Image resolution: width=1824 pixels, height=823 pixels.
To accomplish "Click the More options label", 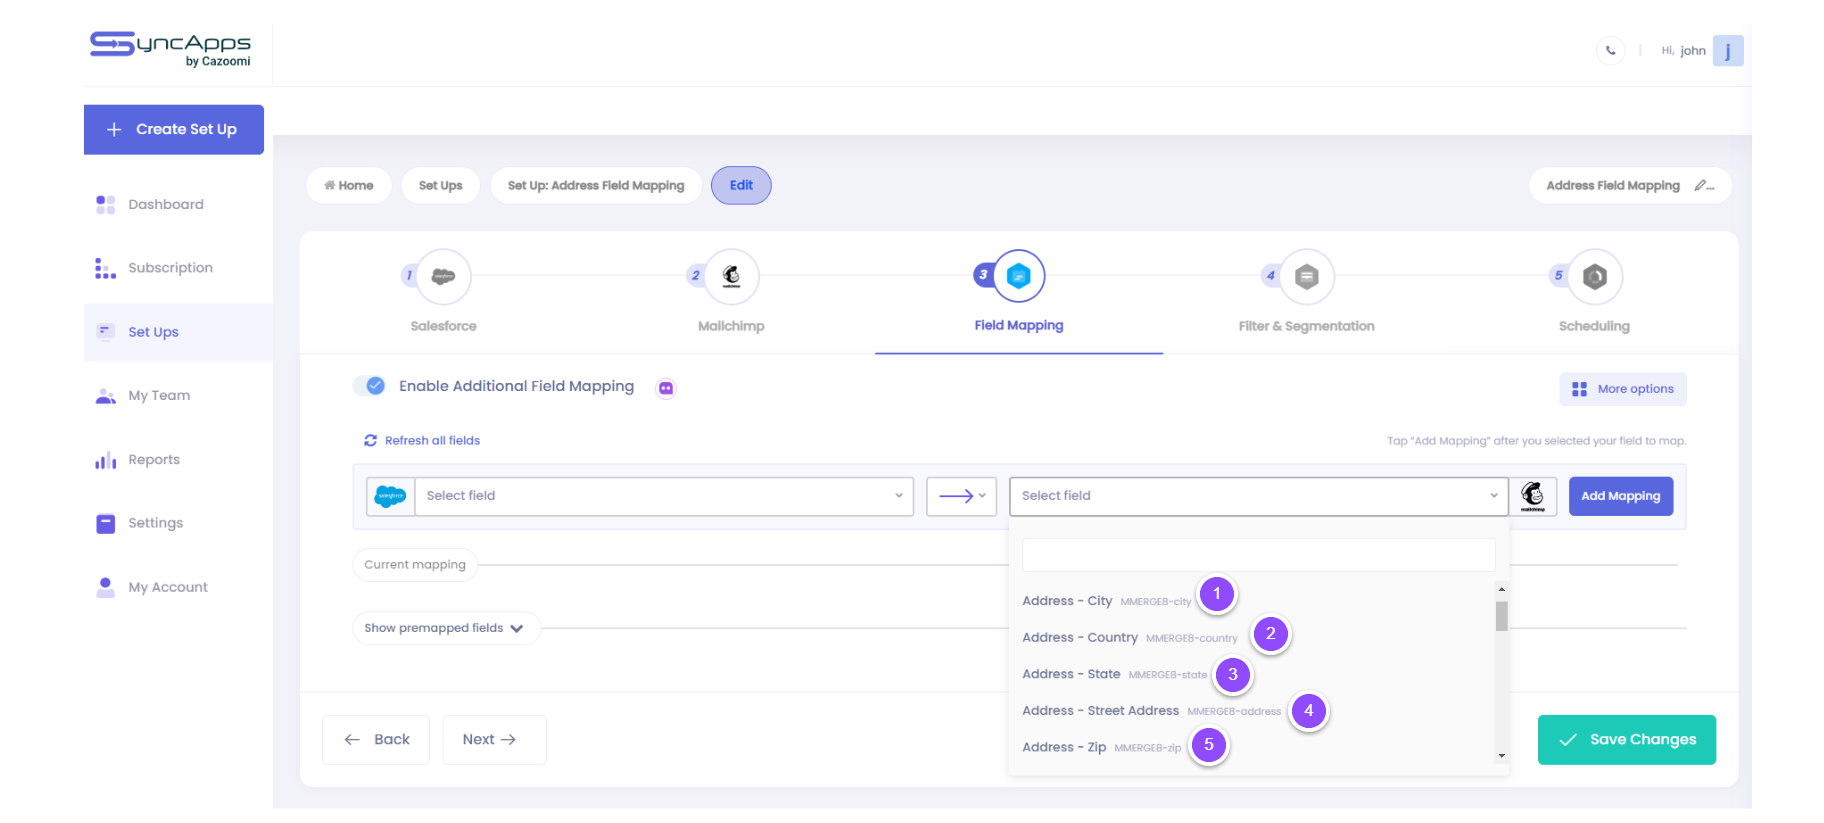I will 1635,389.
